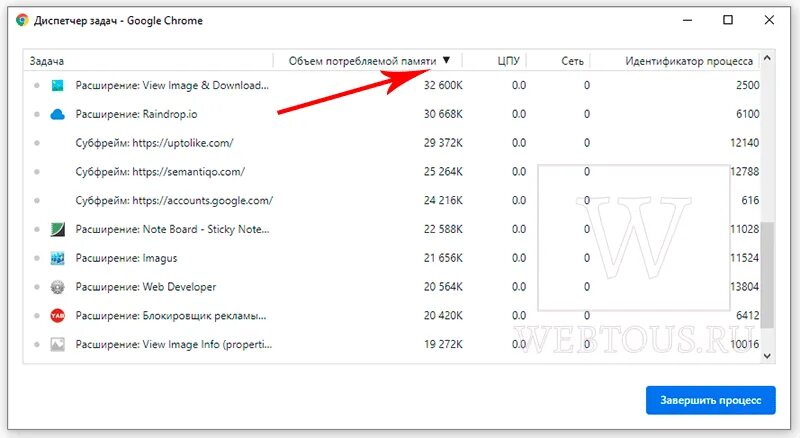Select the Субфрейм semantiqo.com row
This screenshot has width=800, height=438.
pyautogui.click(x=392, y=172)
